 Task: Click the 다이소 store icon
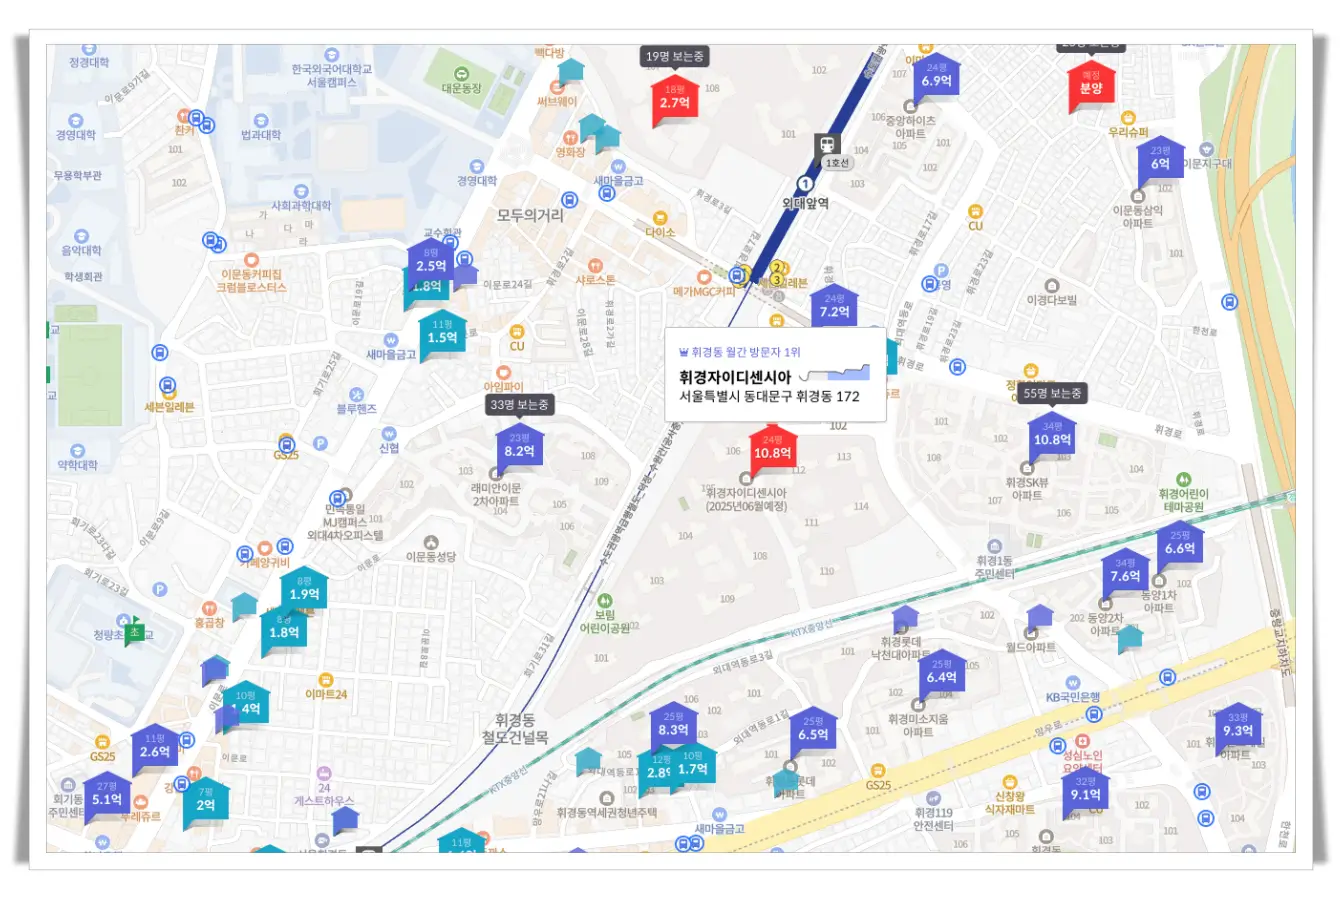659,217
